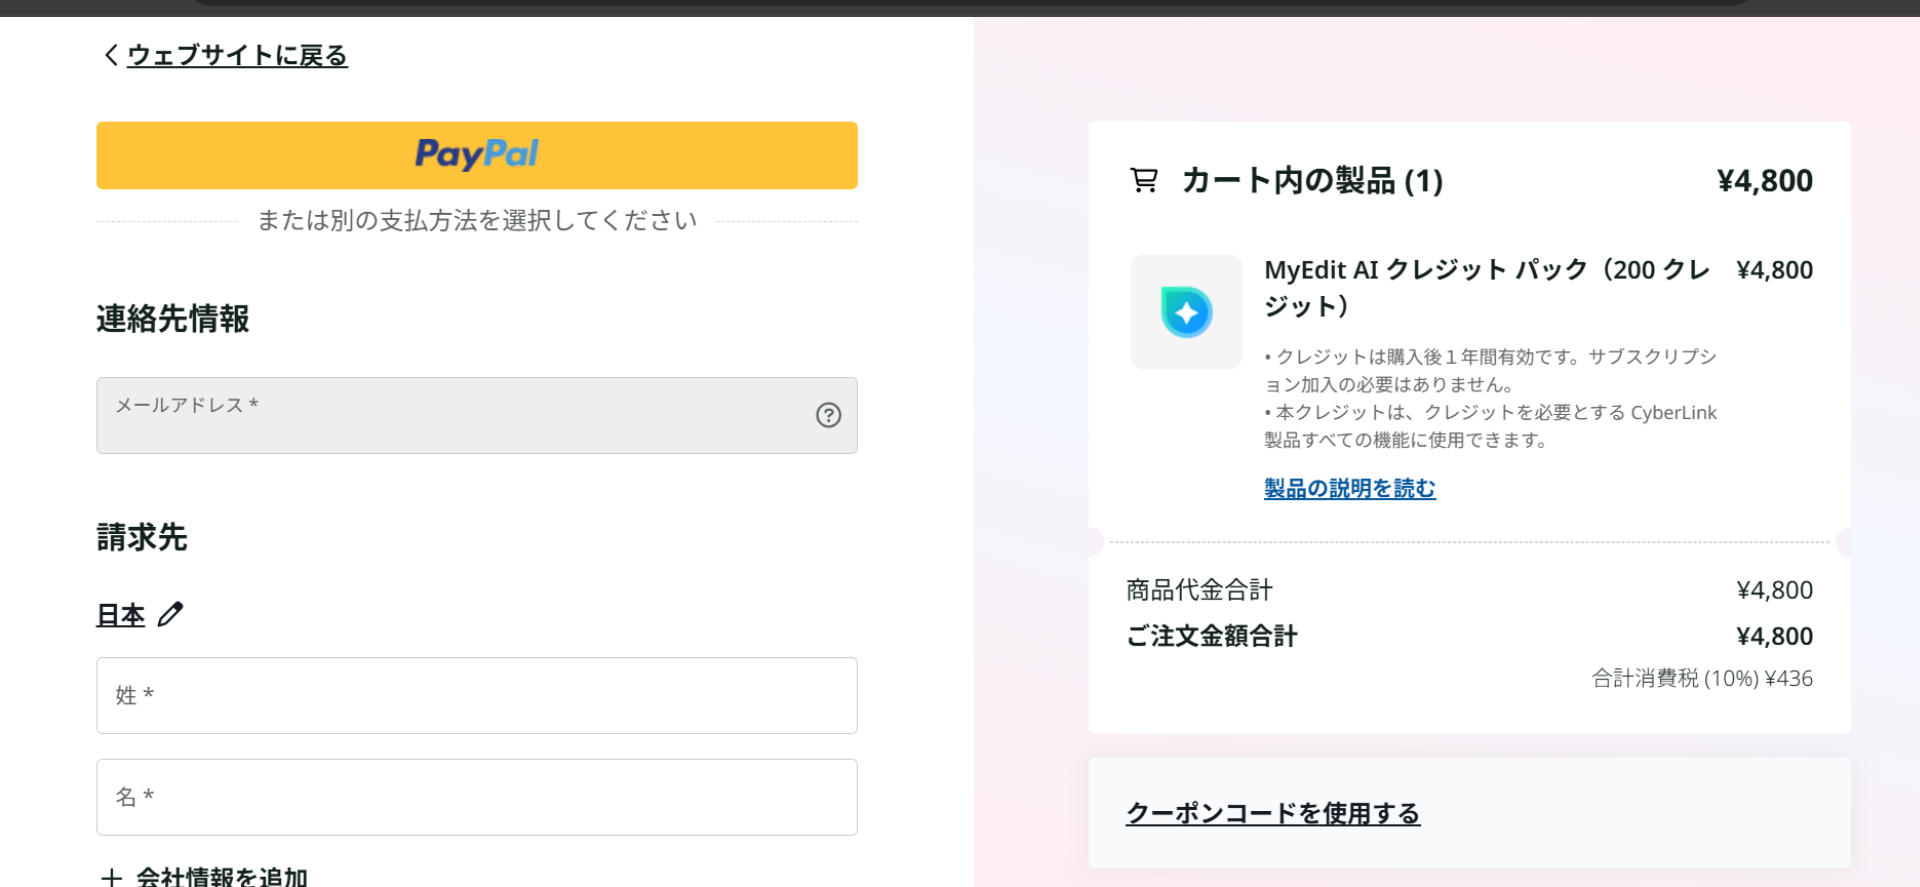The image size is (1920, 887).
Task: Focus the 名 first name field
Action: pyautogui.click(x=477, y=797)
